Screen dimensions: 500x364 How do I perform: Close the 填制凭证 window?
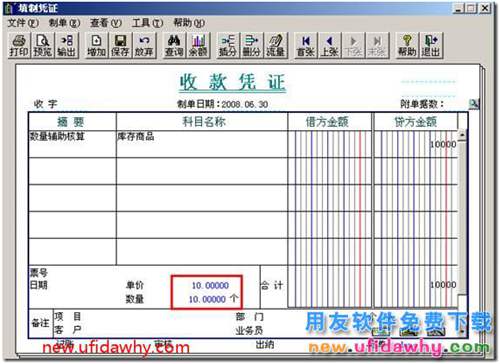tap(485, 8)
